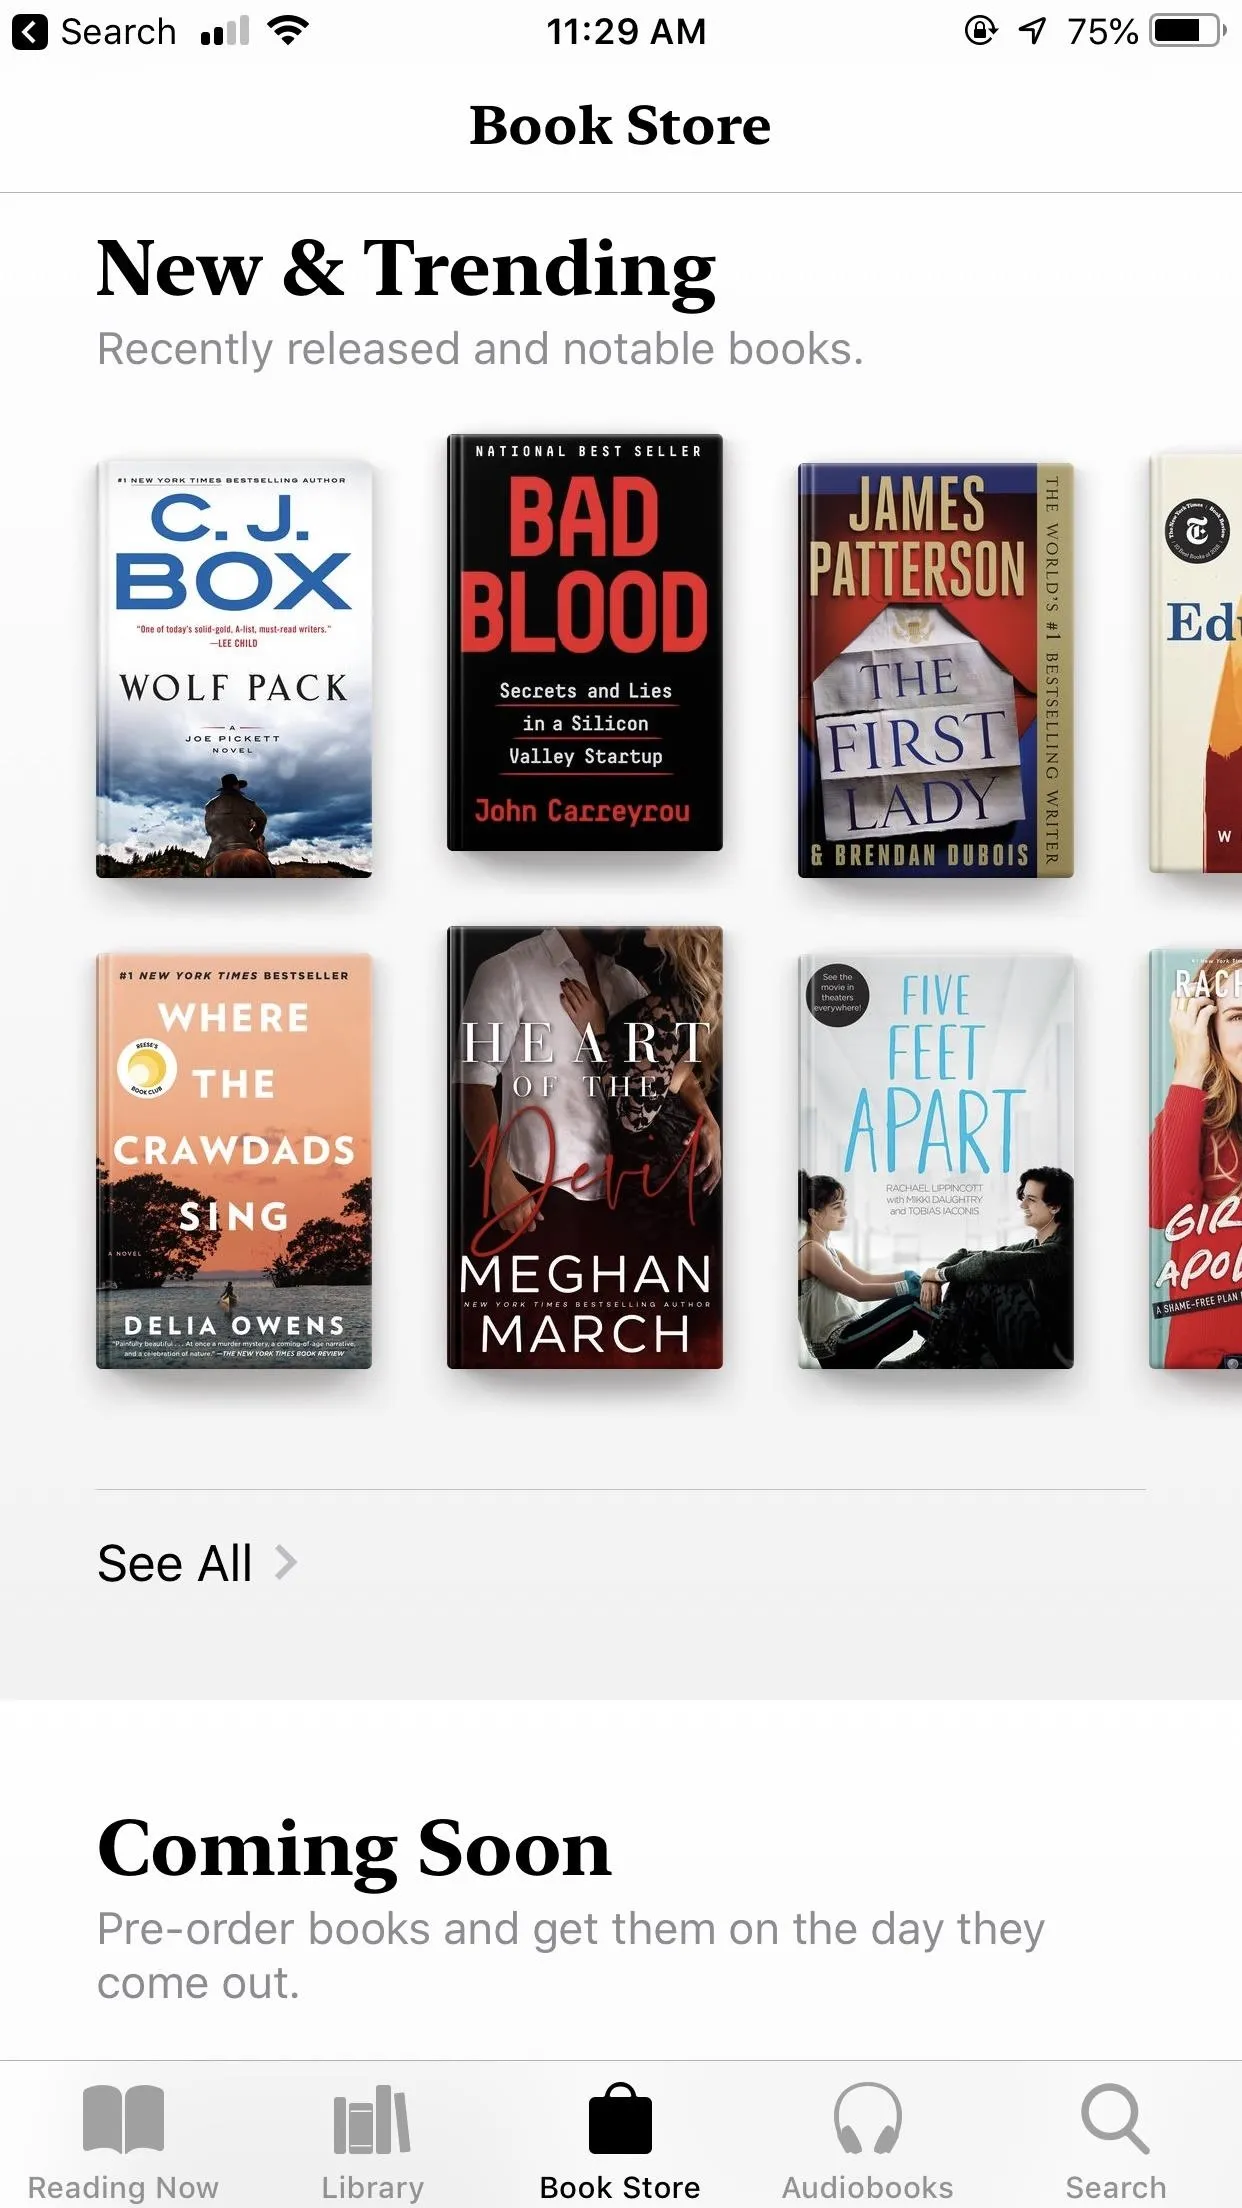The image size is (1242, 2208).
Task: Tap the New & Trending heading
Action: (x=406, y=268)
